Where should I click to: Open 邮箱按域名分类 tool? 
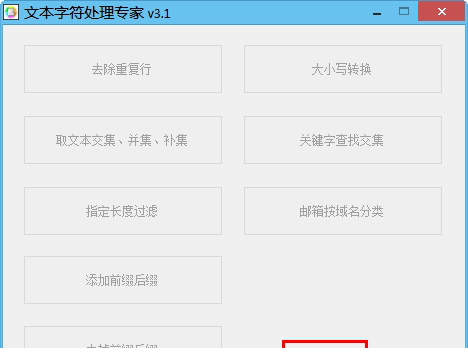point(343,211)
